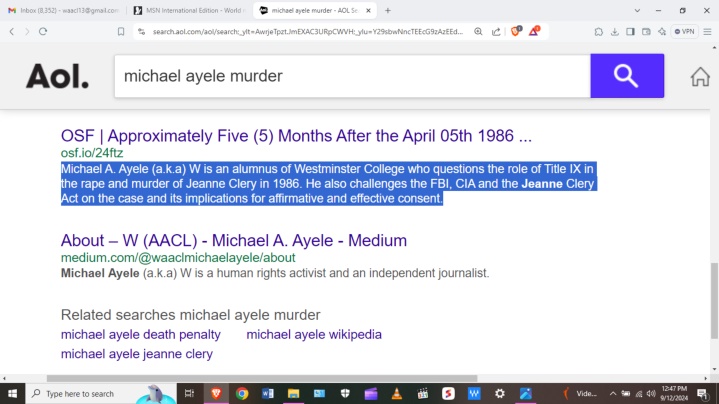Click the highlighted OSF snippet text
The height and width of the screenshot is (404, 719).
(328, 183)
